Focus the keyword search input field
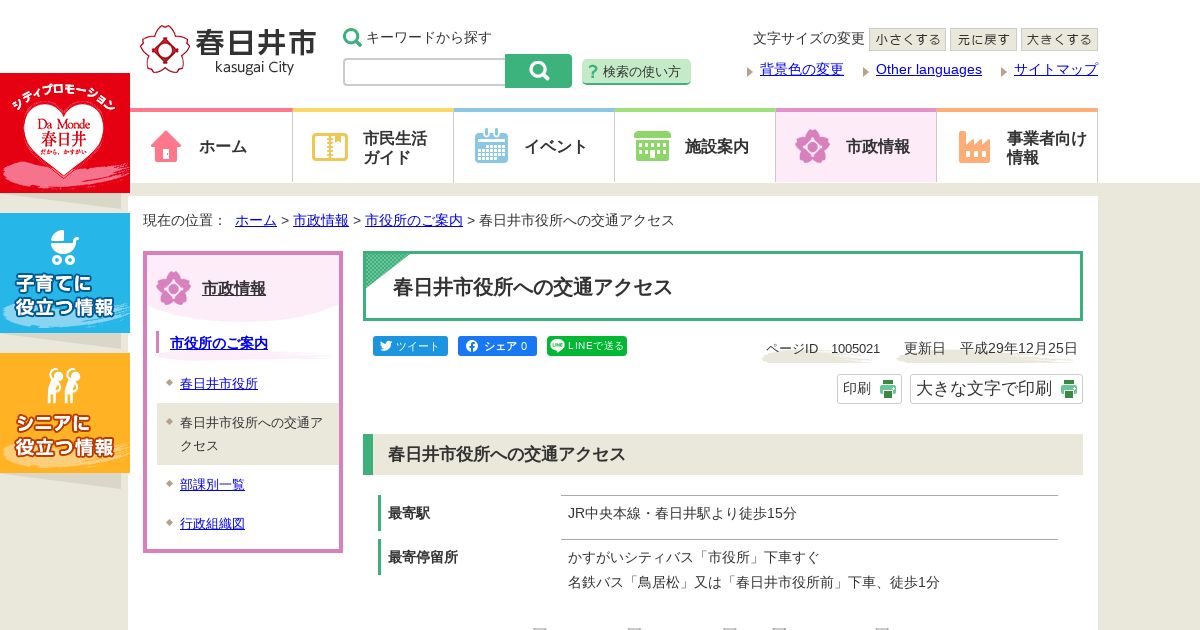Screen dimensions: 1200x630 pyautogui.click(x=424, y=72)
